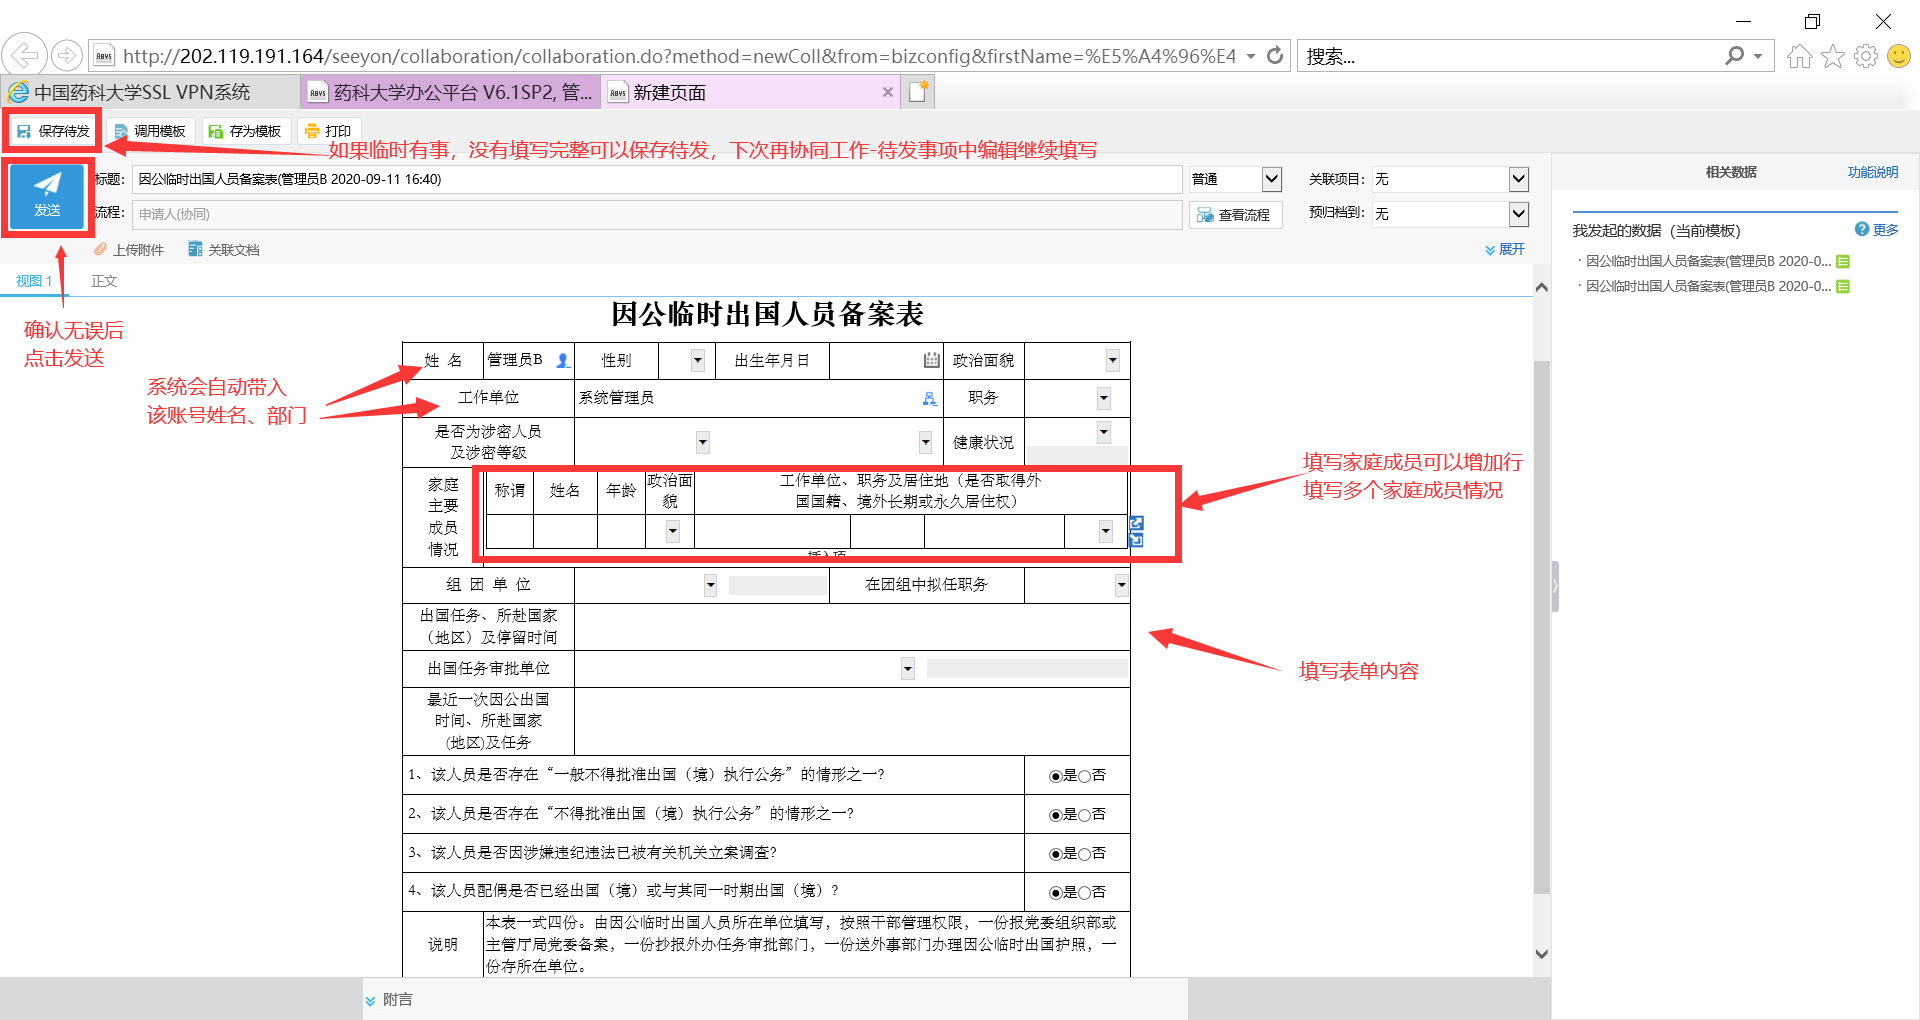This screenshot has height=1020, width=1920.
Task: Select 否 for question 4 radio
Action: pos(1084,893)
